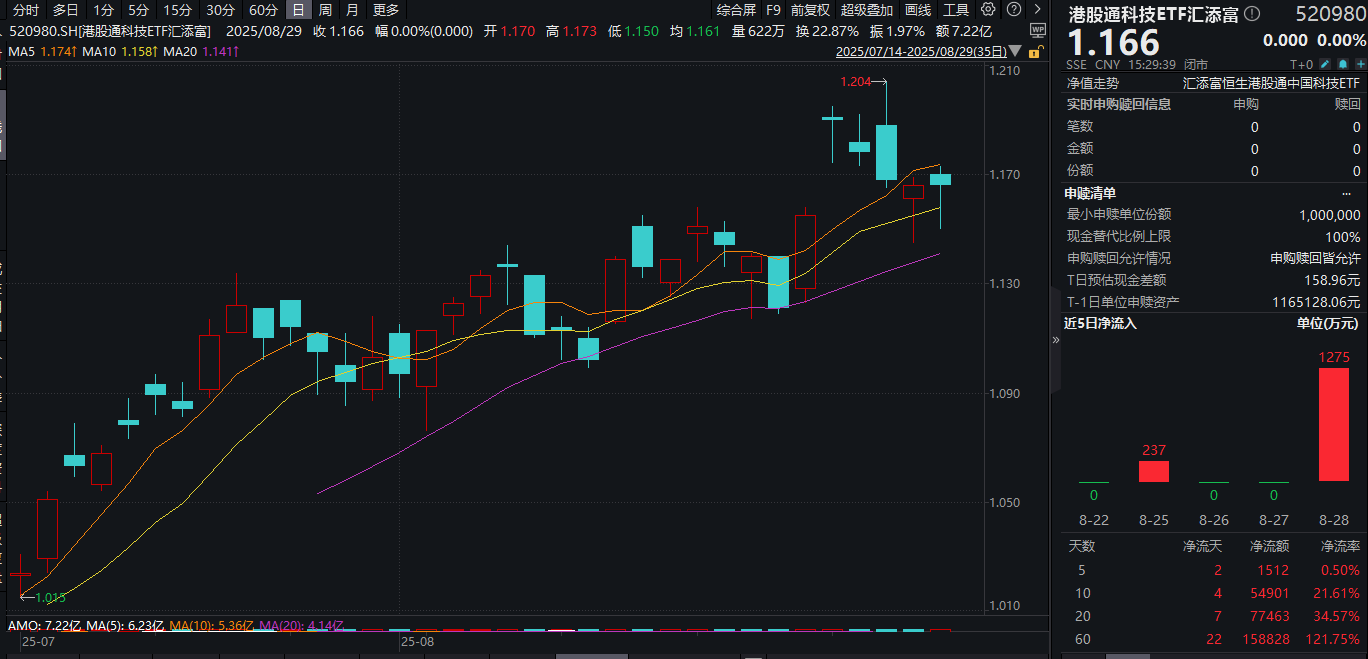Viewport: 1368px width, 659px height.
Task: Toggle the orange date range lock
Action: click(x=1037, y=50)
